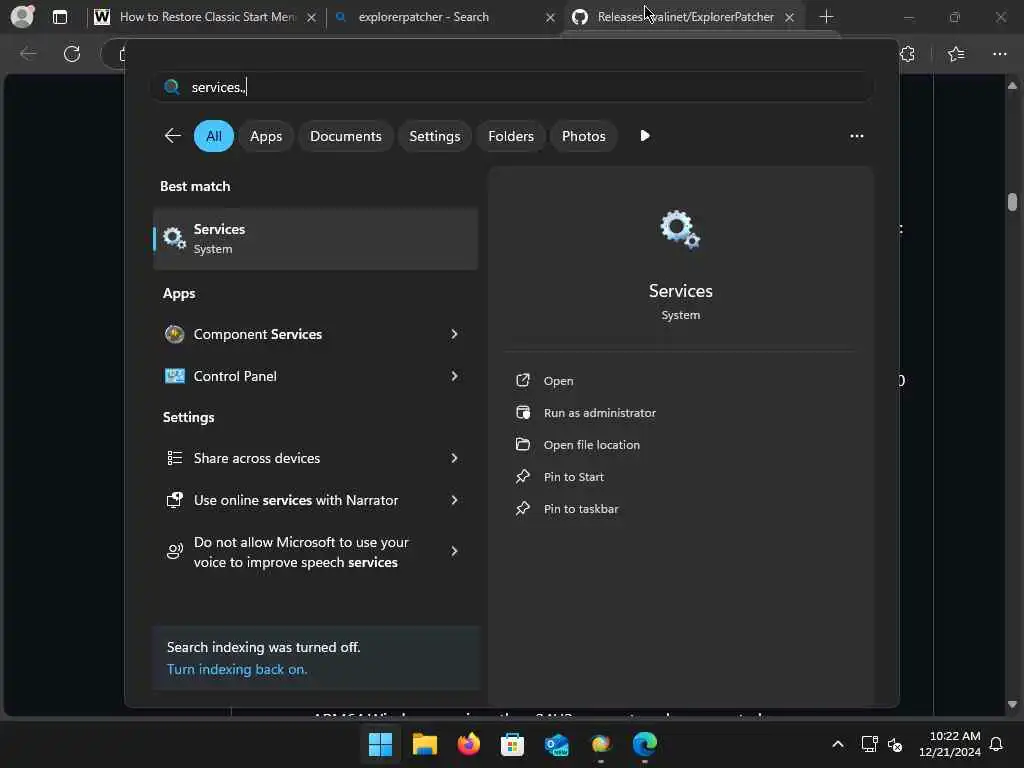Click the Run as administrator shield icon
The height and width of the screenshot is (768, 1024).
click(522, 412)
